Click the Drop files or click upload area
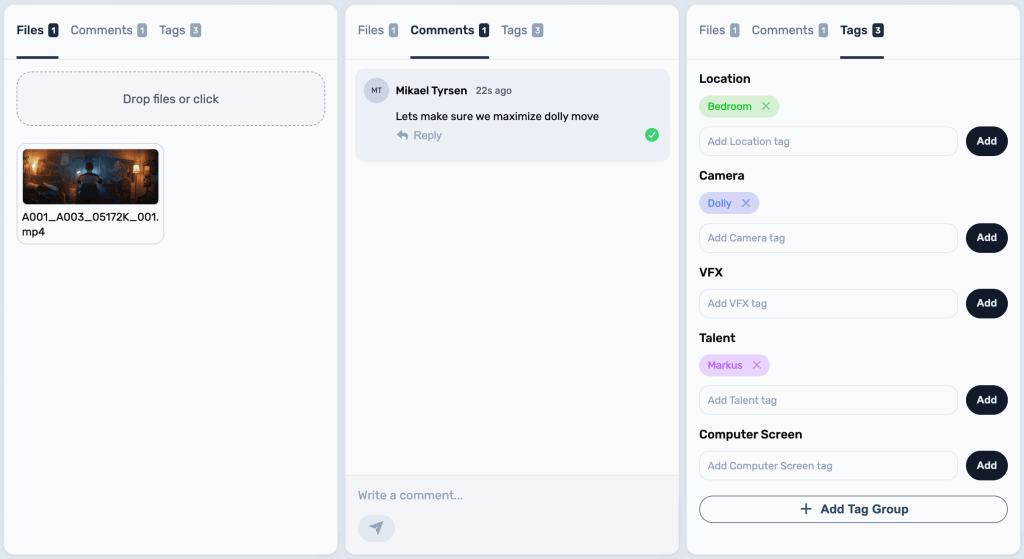The image size is (1024, 559). pos(171,99)
